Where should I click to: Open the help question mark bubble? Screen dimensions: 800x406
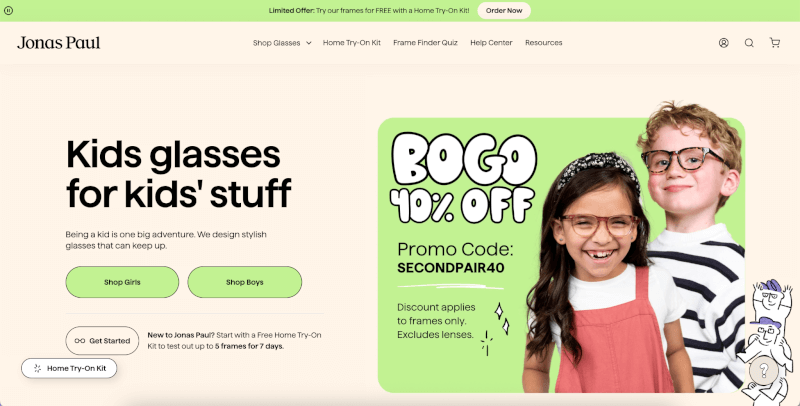[x=763, y=370]
